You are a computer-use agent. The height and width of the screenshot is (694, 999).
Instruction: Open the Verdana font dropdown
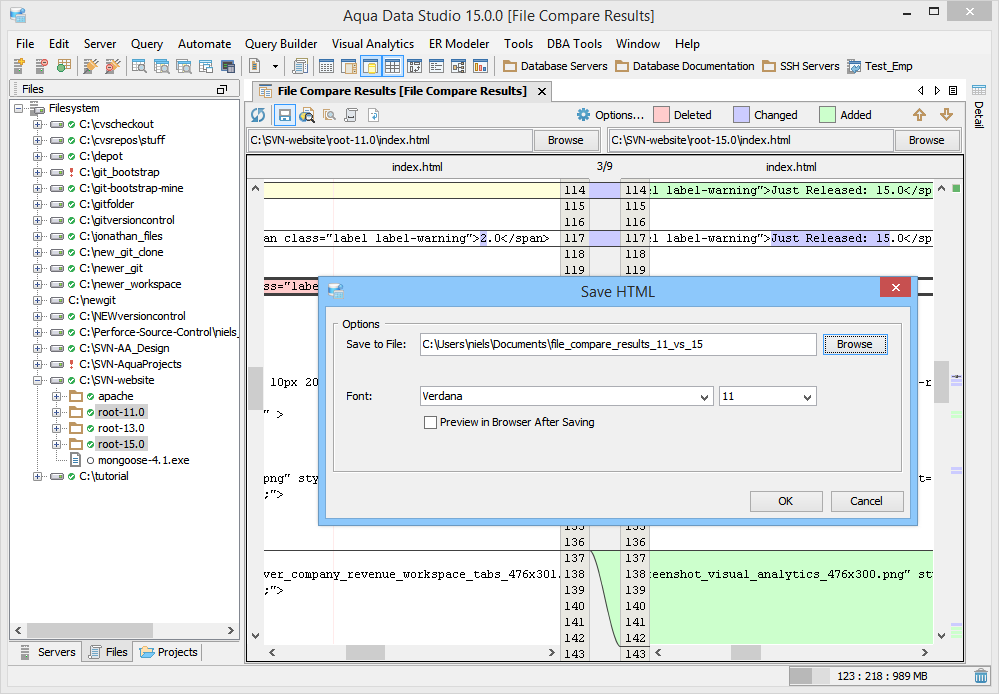coord(704,396)
